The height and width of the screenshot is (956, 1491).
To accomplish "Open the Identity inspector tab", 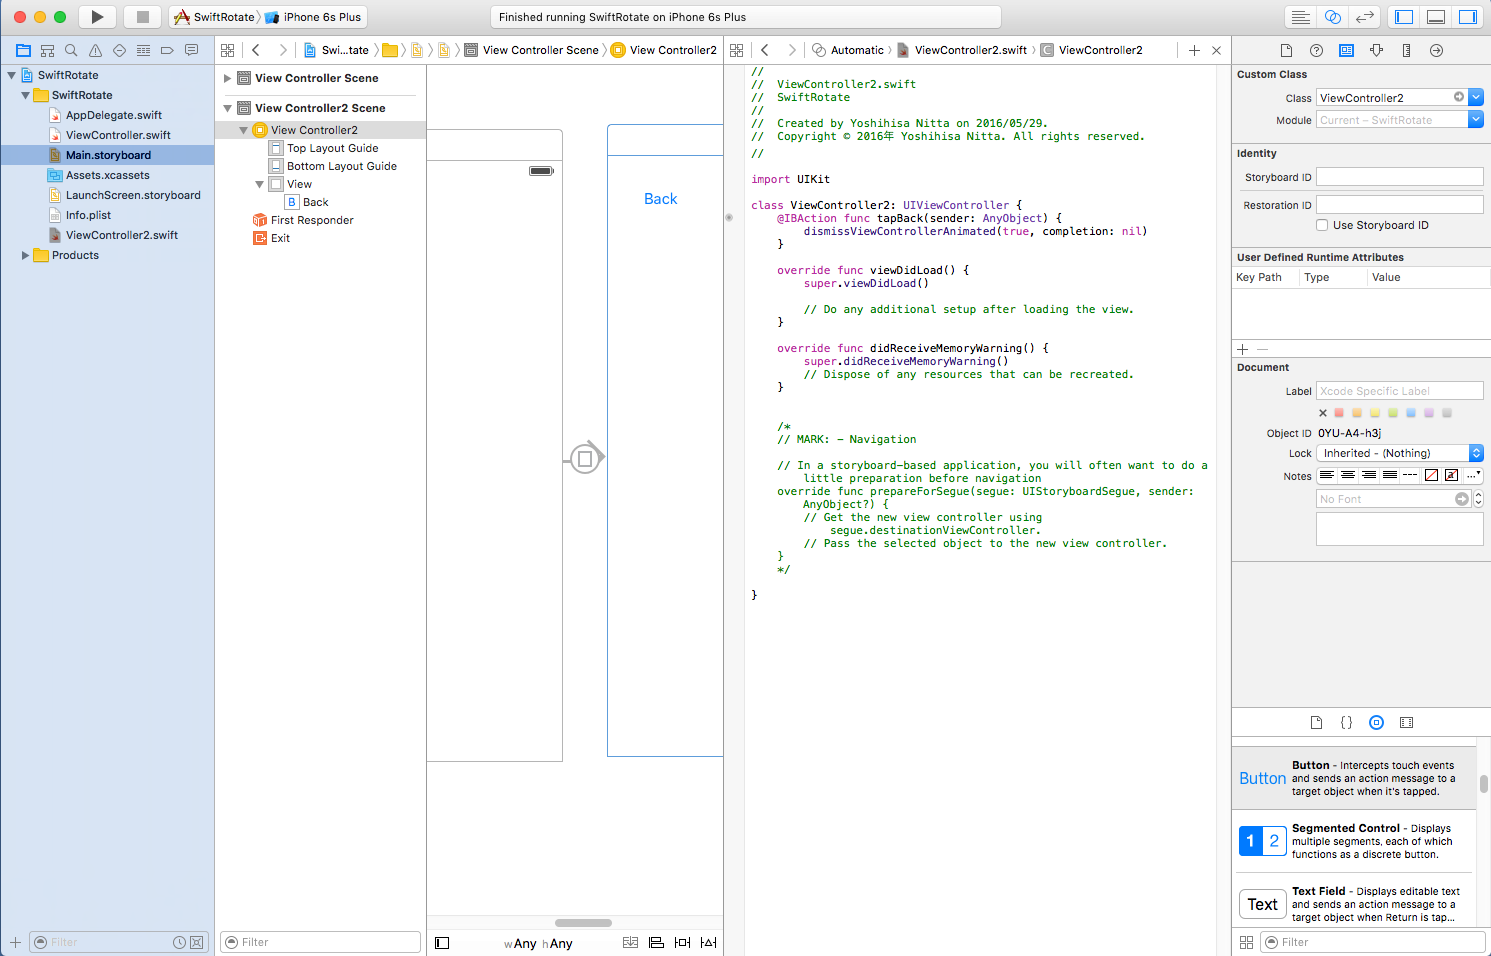I will coord(1346,50).
